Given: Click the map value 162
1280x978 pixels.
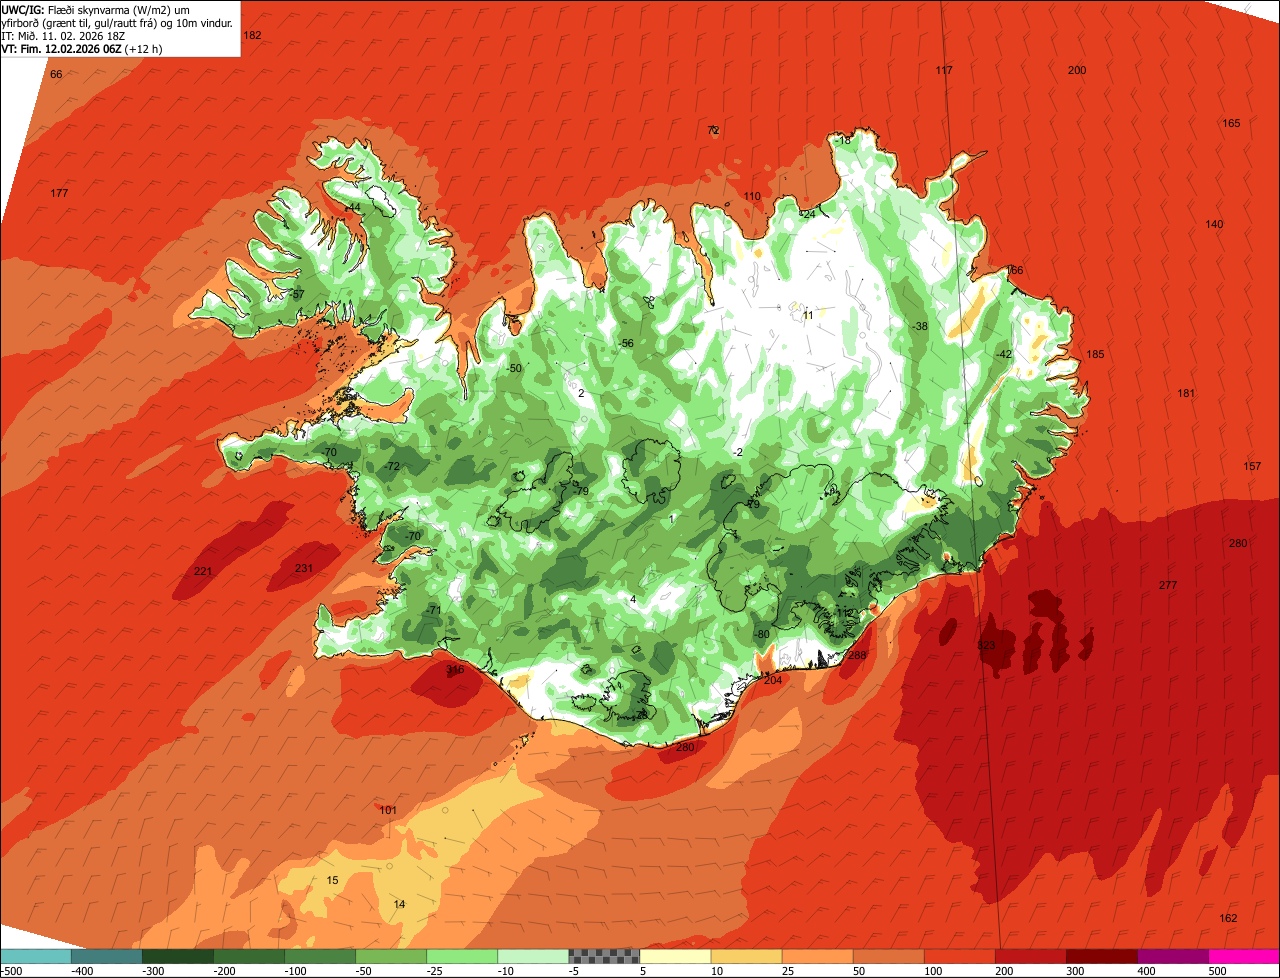Looking at the screenshot, I should tap(1229, 918).
